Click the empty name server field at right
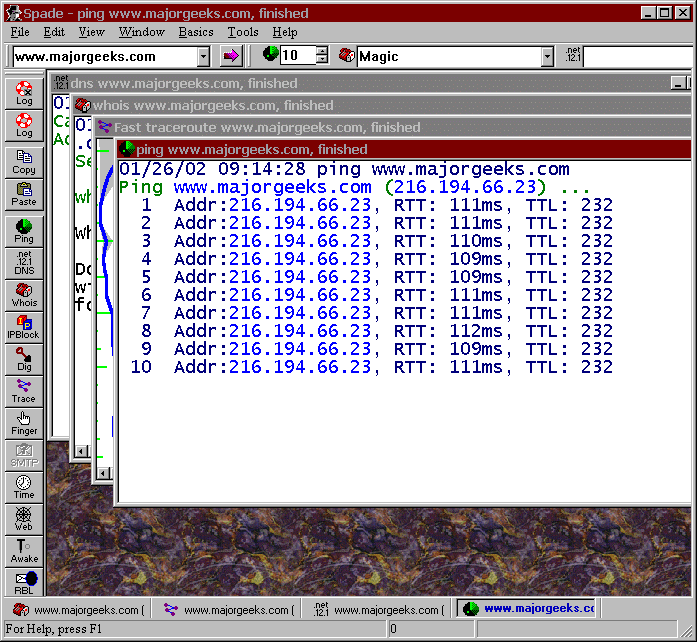 (x=638, y=57)
